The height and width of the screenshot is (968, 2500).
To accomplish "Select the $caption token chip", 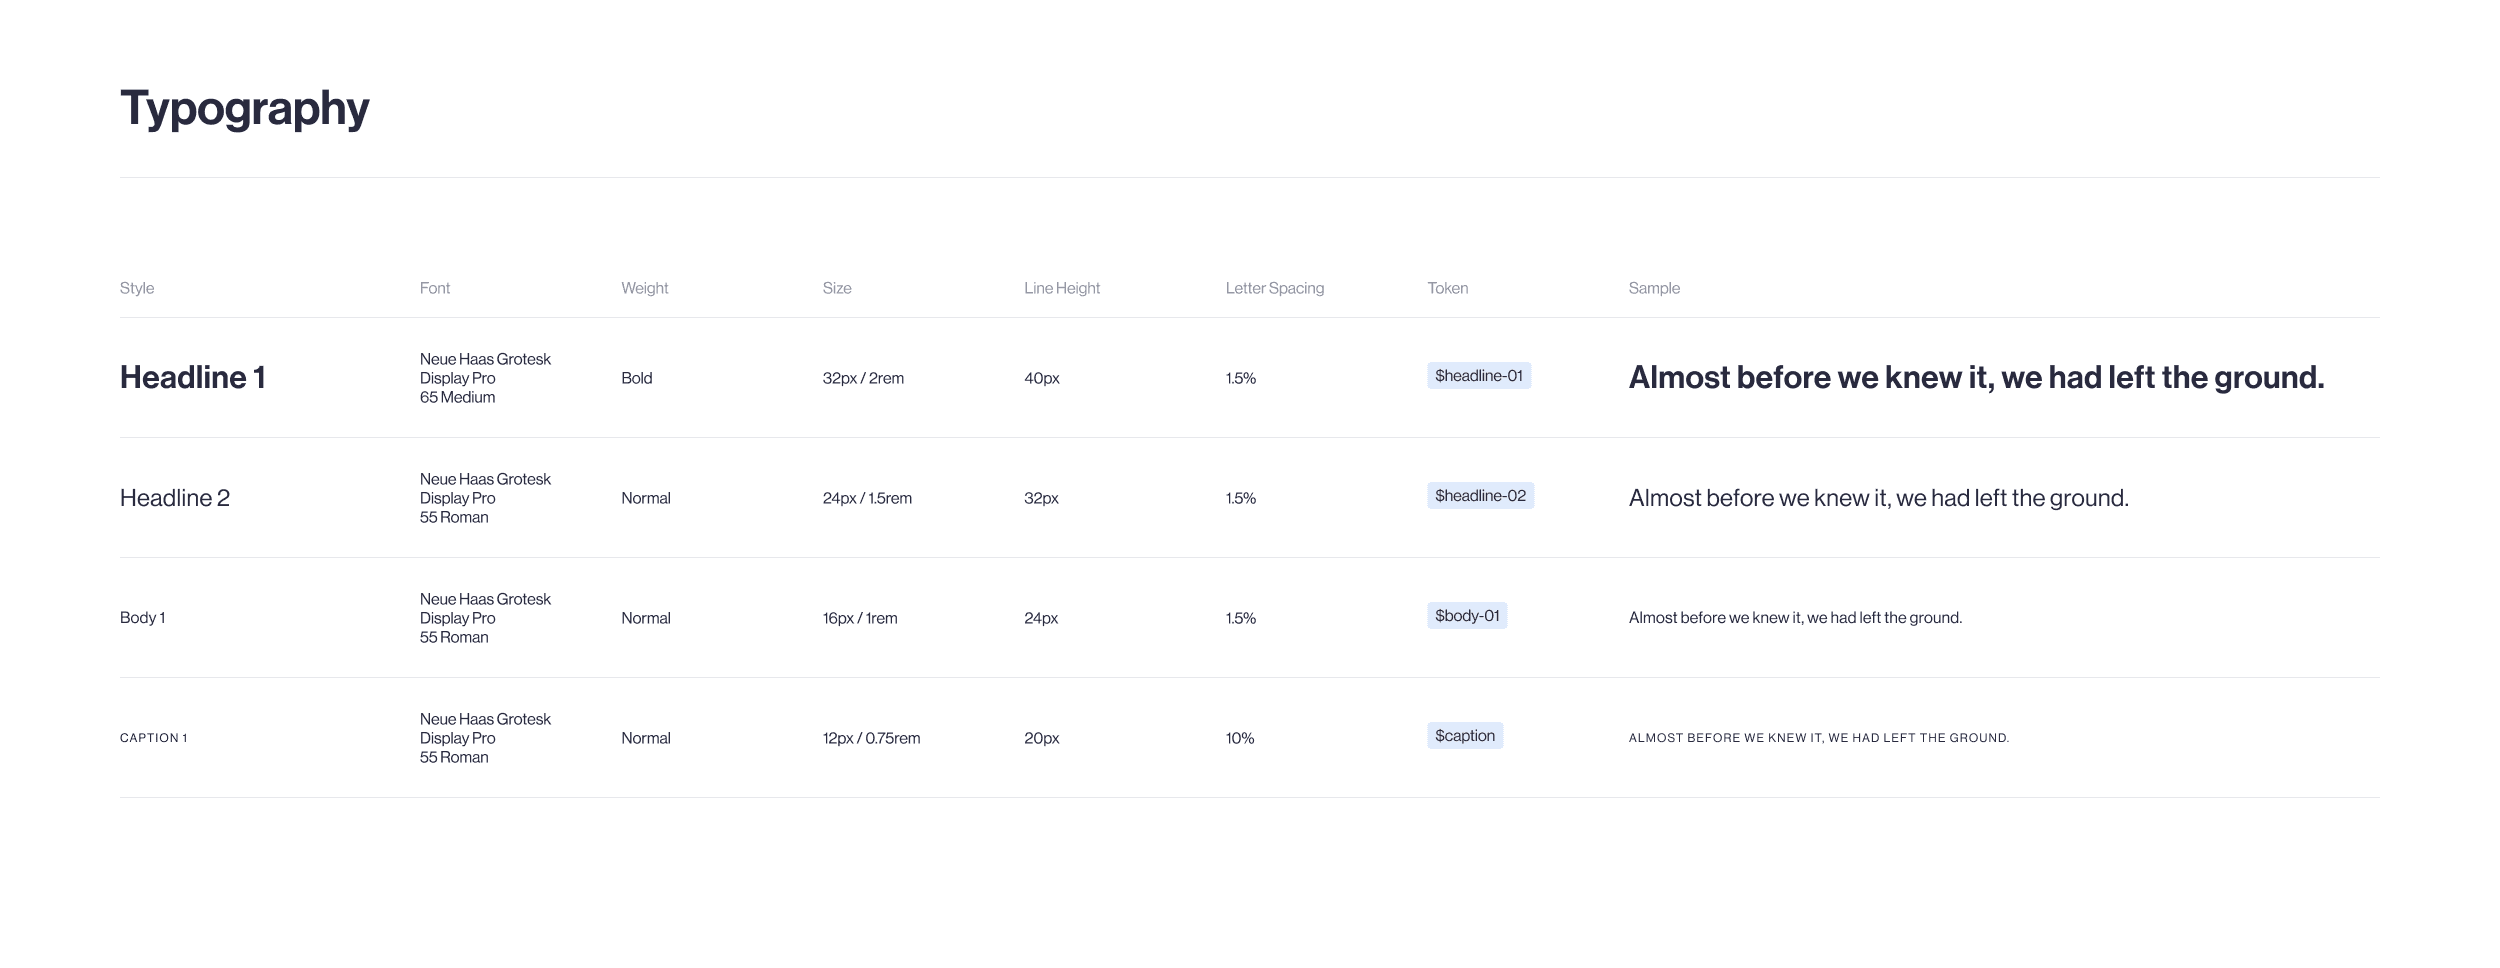I will (x=1465, y=736).
